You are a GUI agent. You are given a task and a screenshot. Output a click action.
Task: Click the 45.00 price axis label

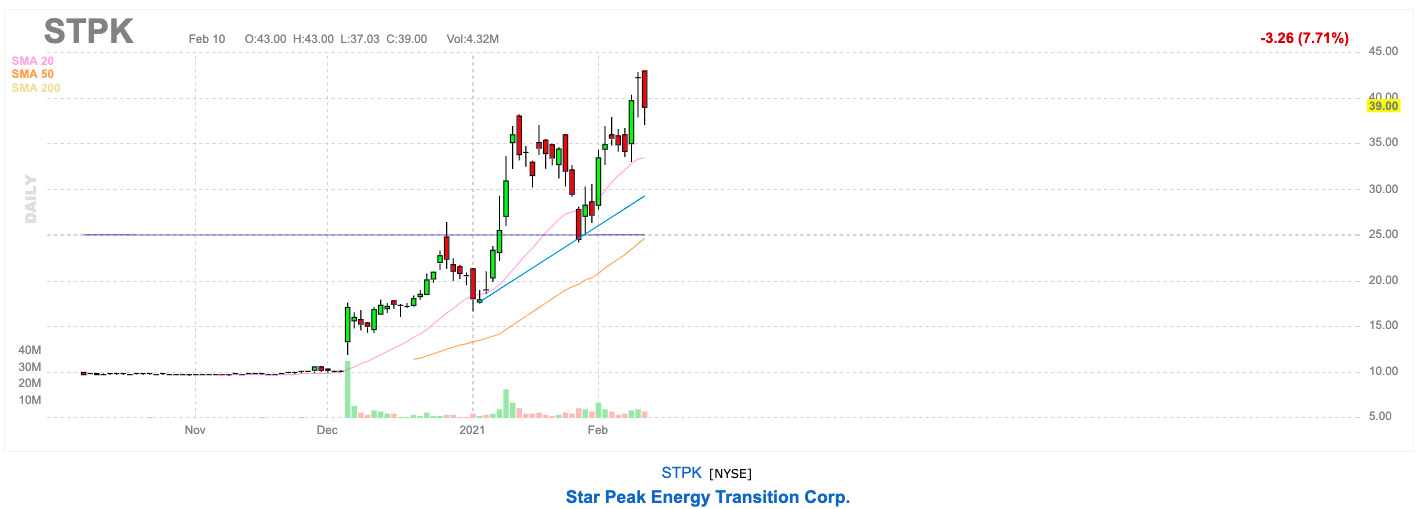pyautogui.click(x=1384, y=52)
